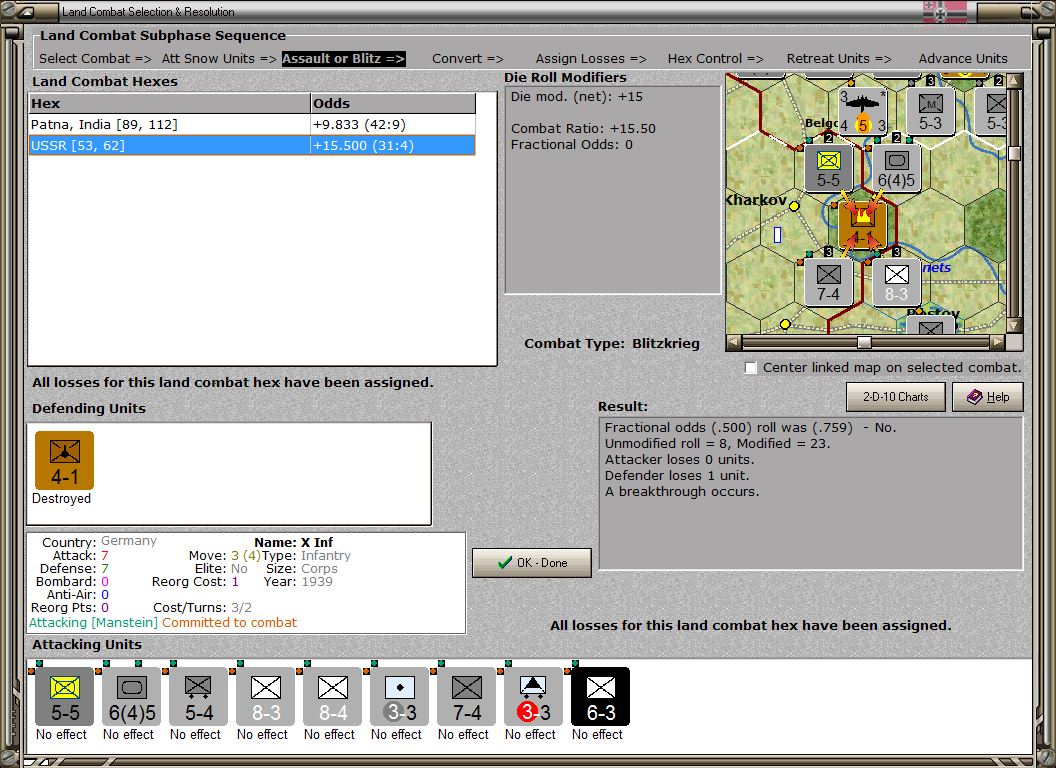Click the bomber aircraft counter on map

click(x=863, y=110)
